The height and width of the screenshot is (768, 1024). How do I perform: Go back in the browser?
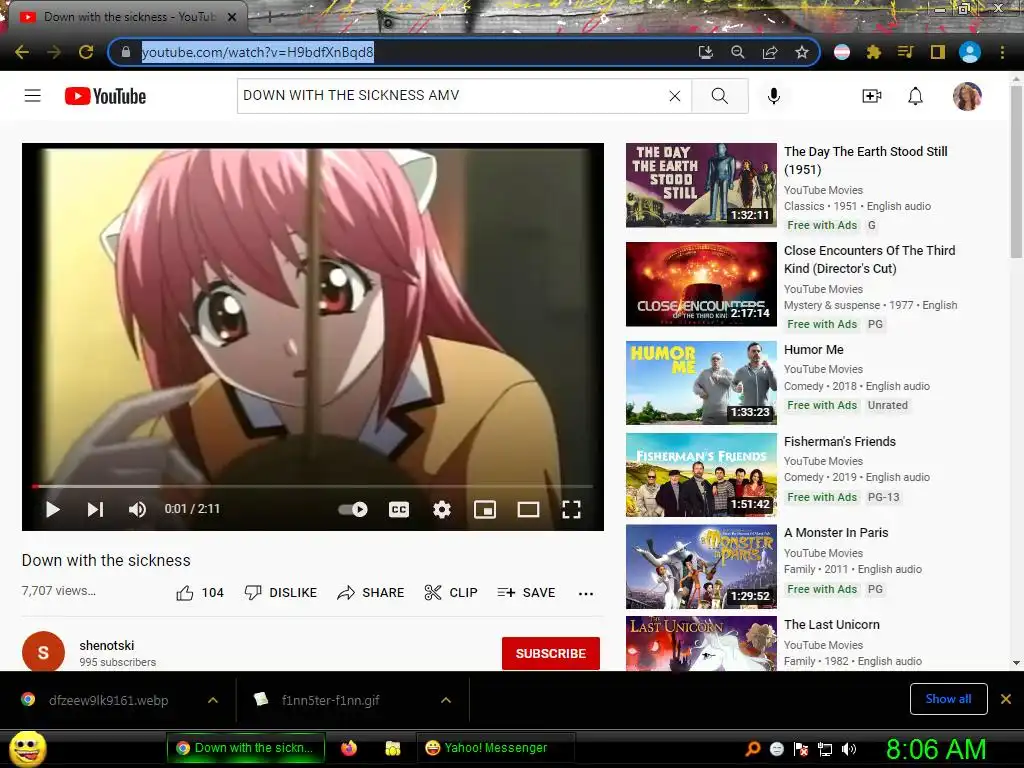point(22,52)
